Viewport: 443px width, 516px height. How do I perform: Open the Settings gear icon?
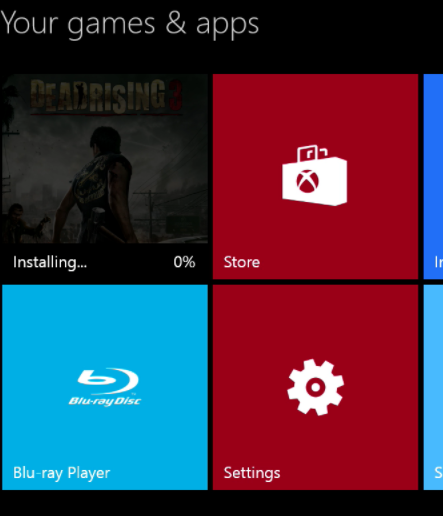pyautogui.click(x=315, y=387)
